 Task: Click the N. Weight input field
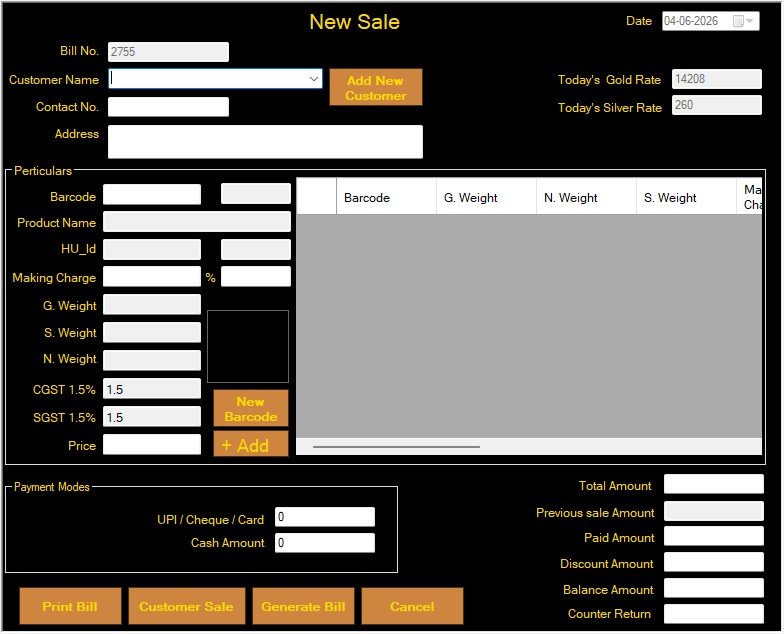[152, 360]
